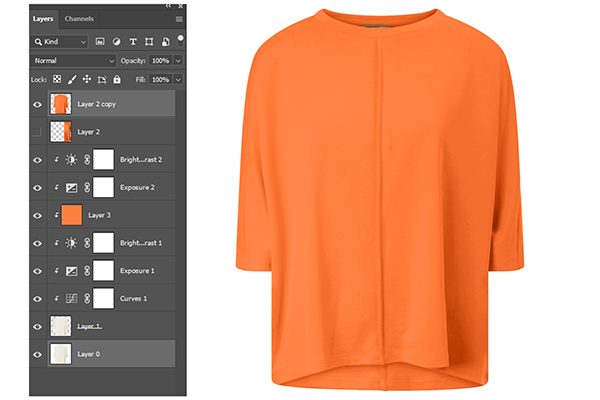This screenshot has height=400, width=600.
Task: Lock image pixels brush icon
Action: tap(72, 79)
